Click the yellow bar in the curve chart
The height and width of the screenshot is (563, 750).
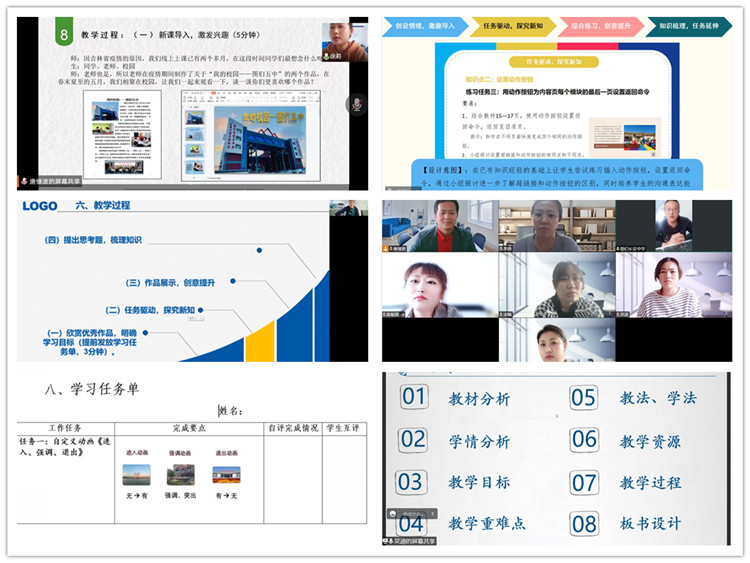point(260,342)
